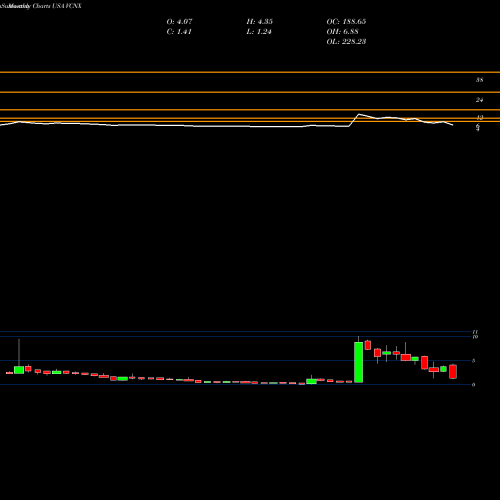This screenshot has width=500, height=500.
Task: Select the high value 'H: 4.35'
Action: (260, 21)
